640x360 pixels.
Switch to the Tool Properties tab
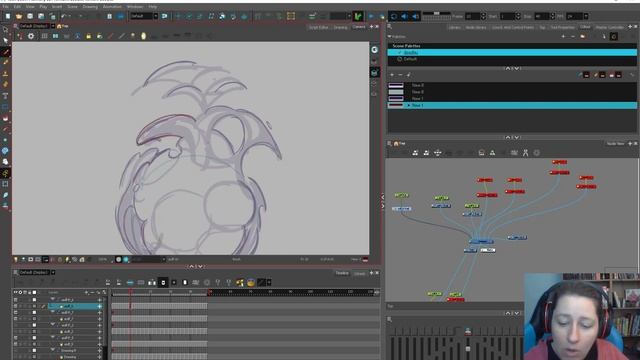pos(562,27)
